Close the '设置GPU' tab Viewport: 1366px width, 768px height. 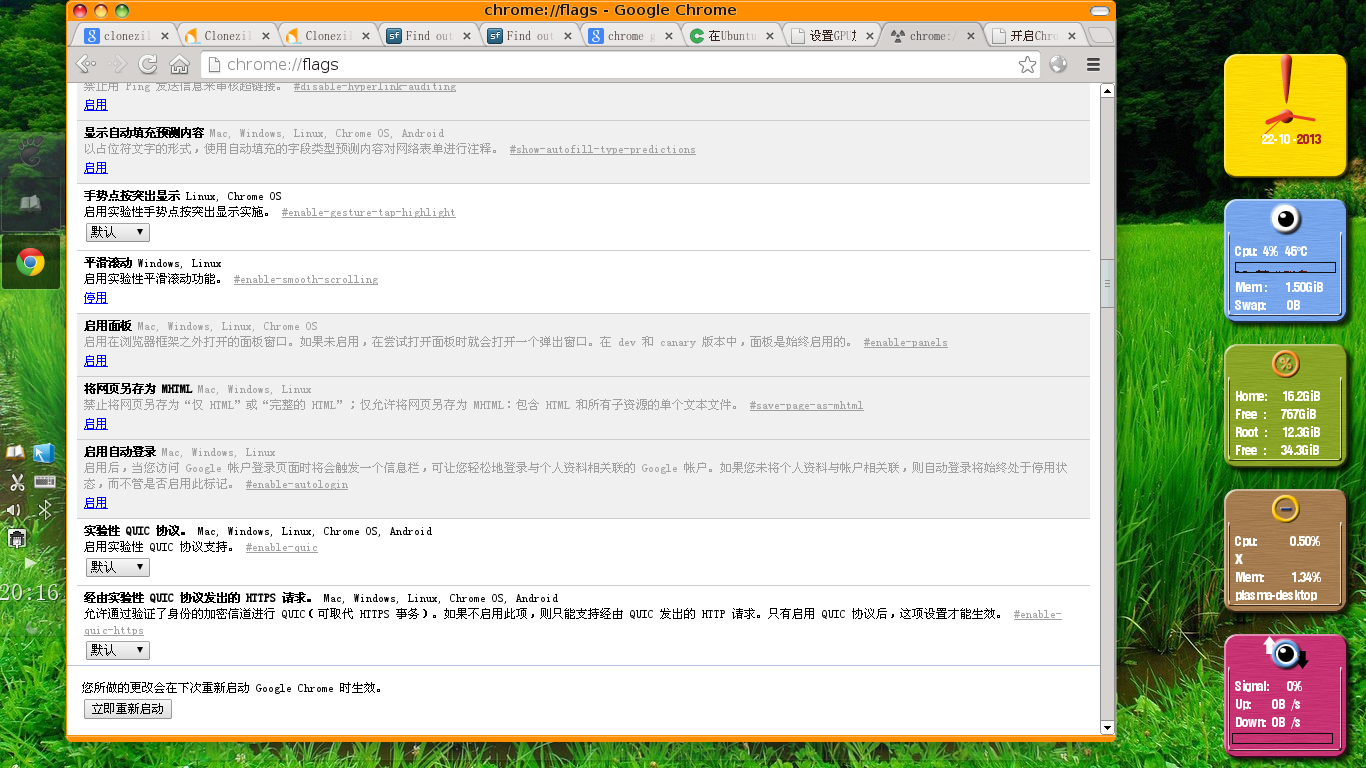[x=868, y=36]
